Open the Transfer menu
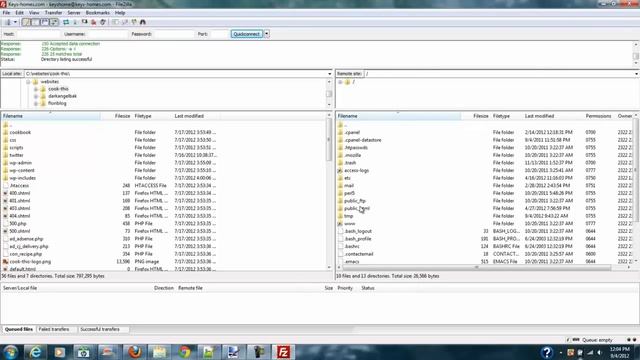 pyautogui.click(x=53, y=13)
